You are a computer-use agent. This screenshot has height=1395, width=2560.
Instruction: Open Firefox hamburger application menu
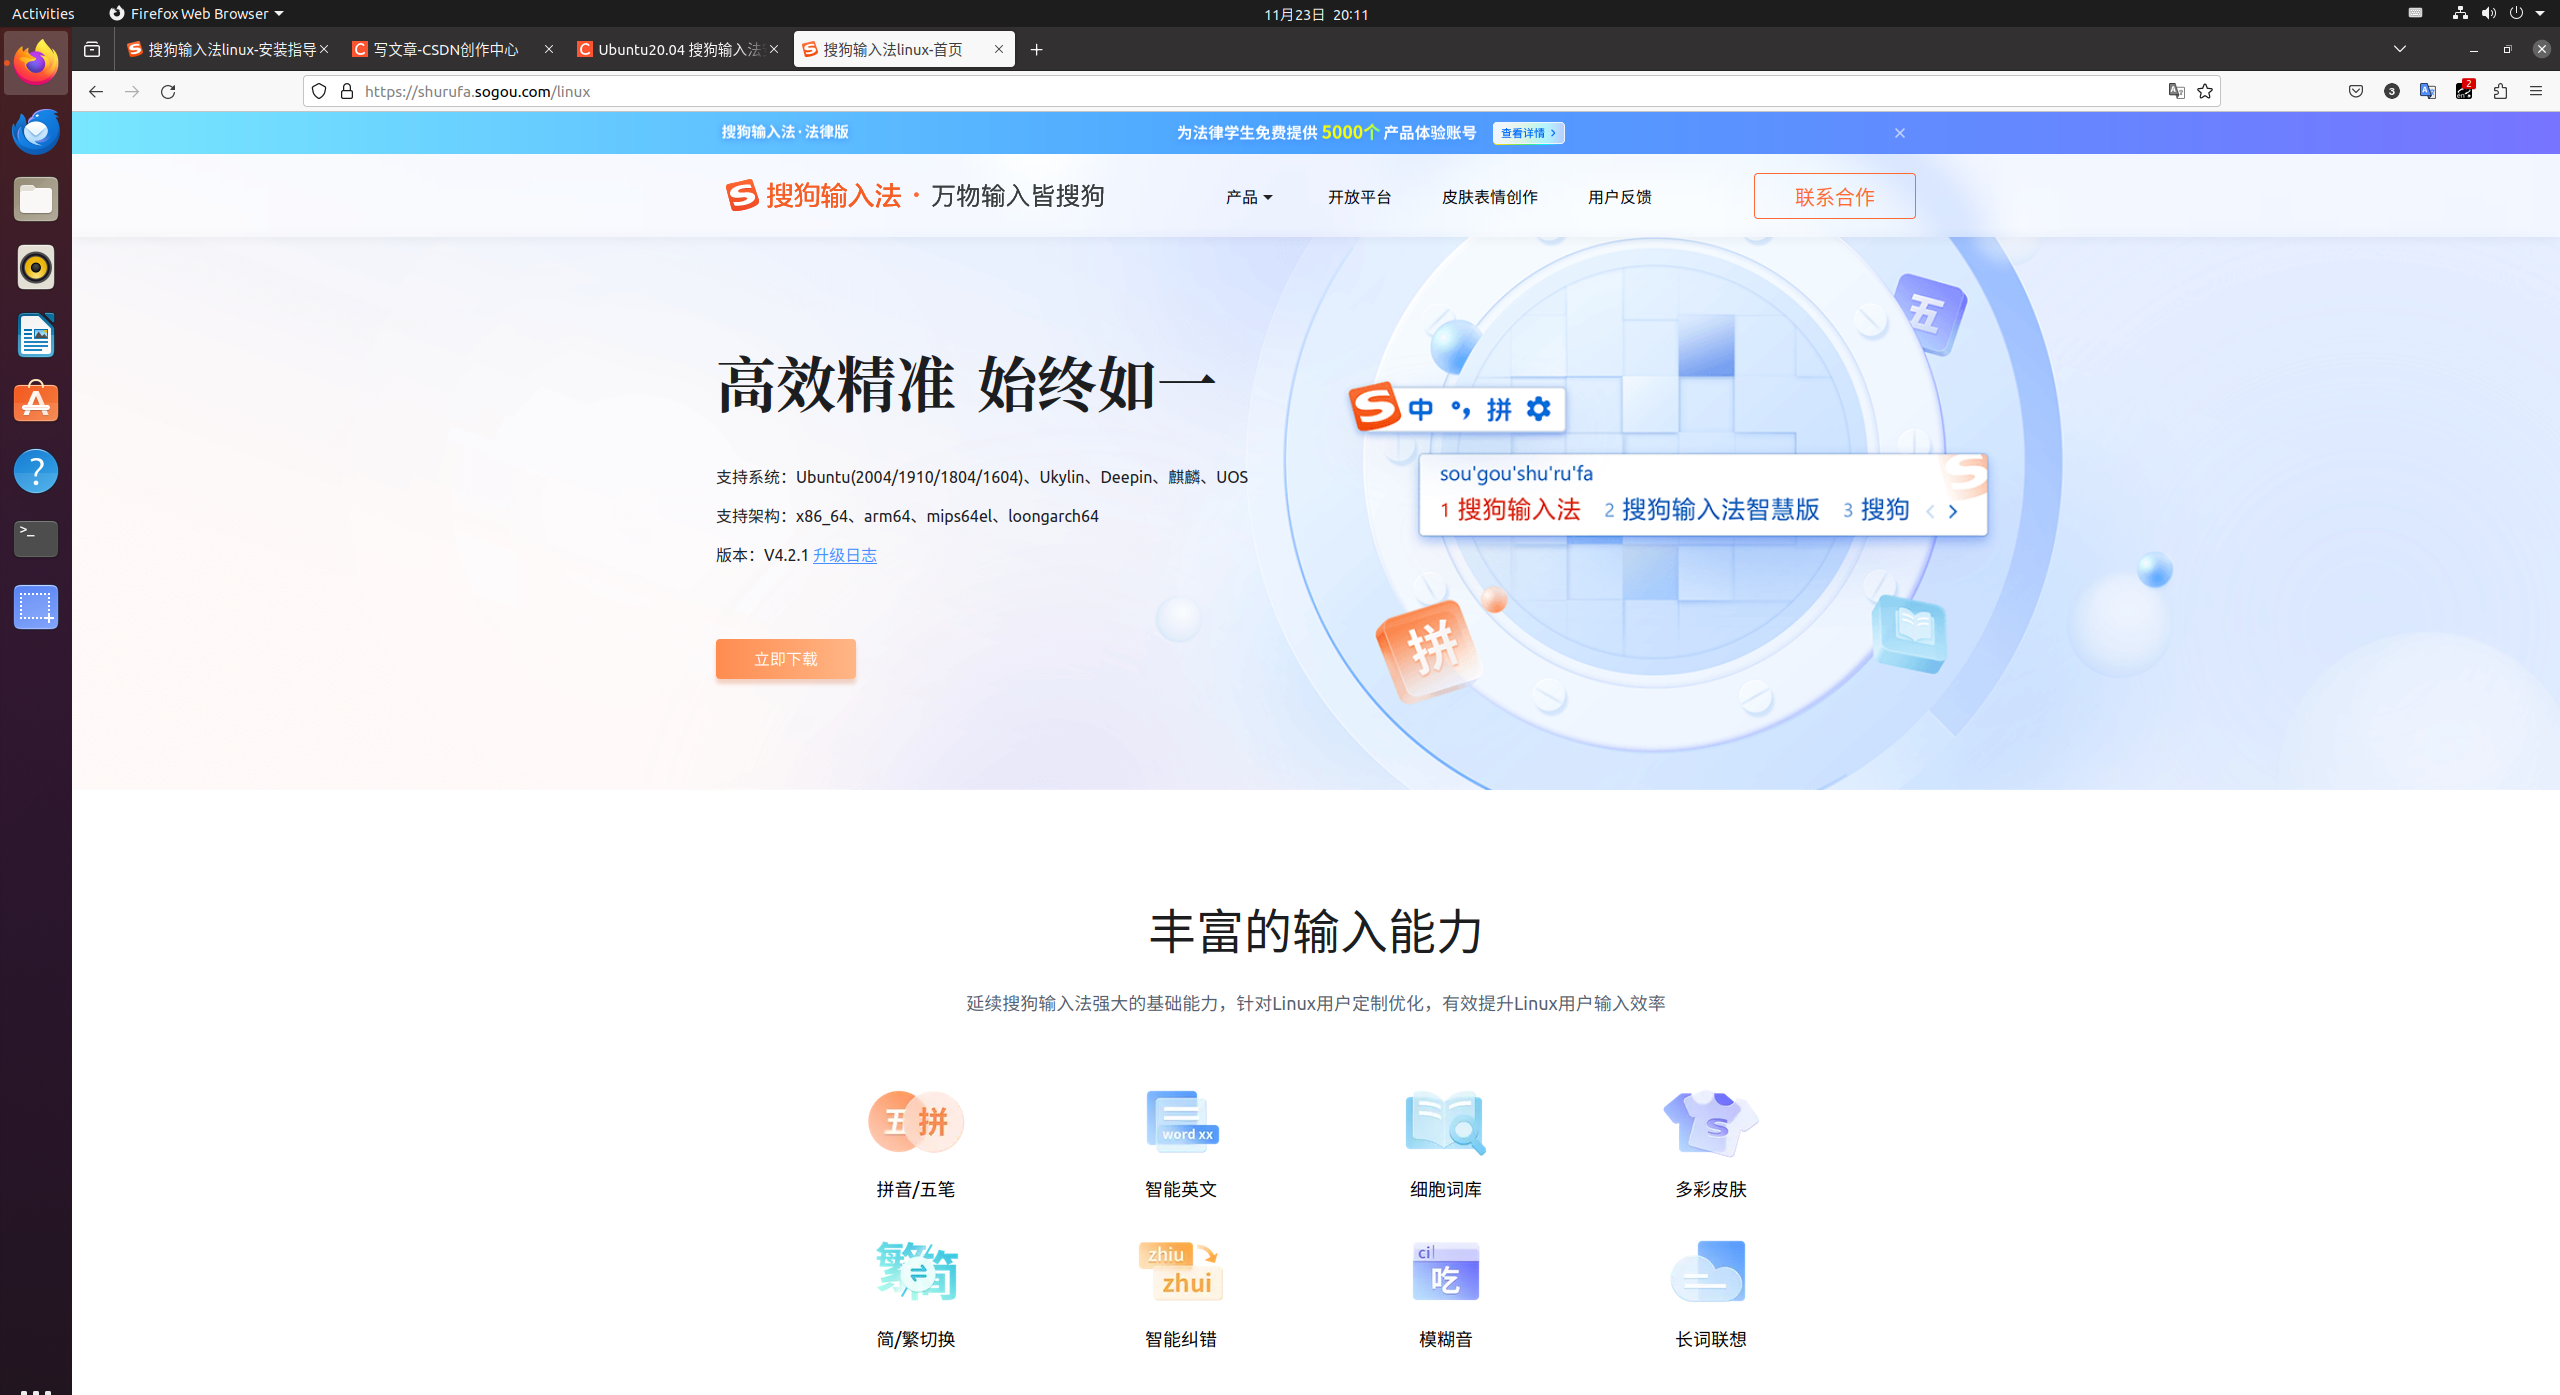pyautogui.click(x=2535, y=91)
